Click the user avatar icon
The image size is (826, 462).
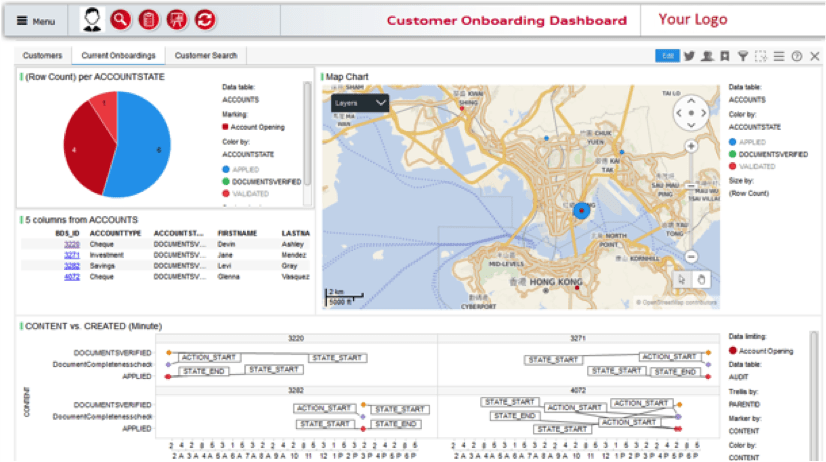point(92,20)
